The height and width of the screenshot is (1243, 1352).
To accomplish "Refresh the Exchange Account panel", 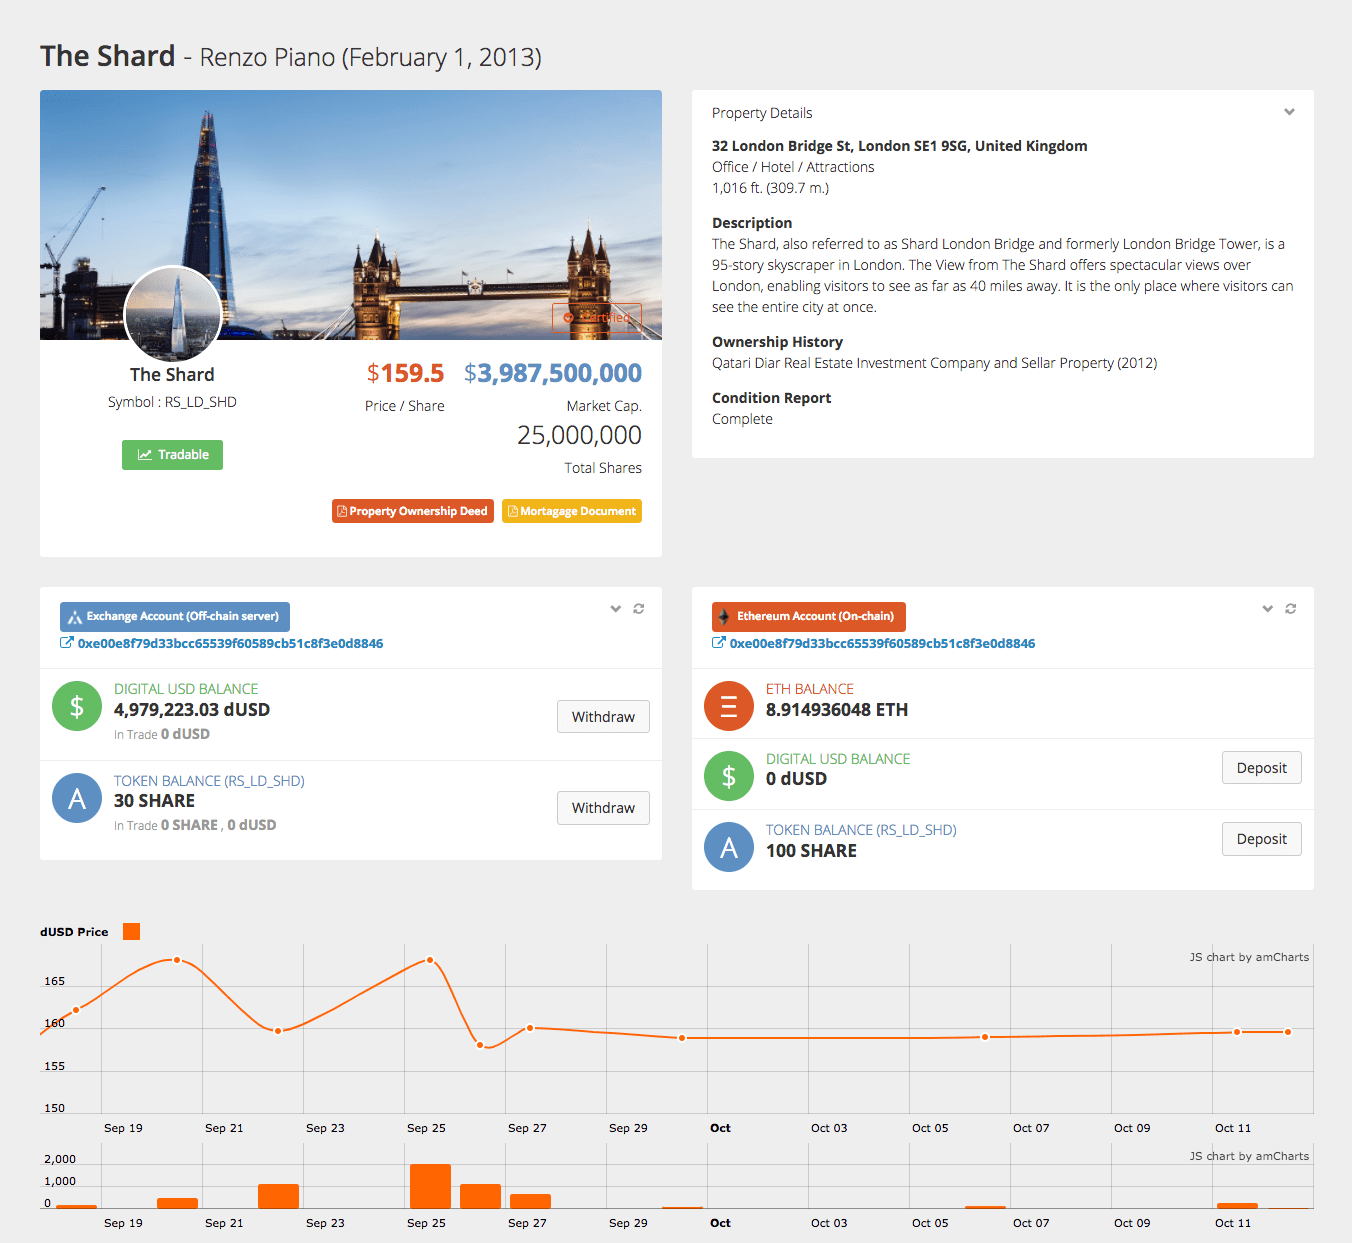I will pos(639,608).
